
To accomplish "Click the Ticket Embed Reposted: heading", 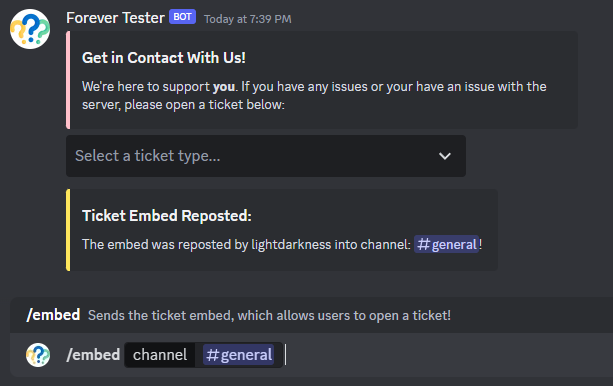I will [x=167, y=215].
